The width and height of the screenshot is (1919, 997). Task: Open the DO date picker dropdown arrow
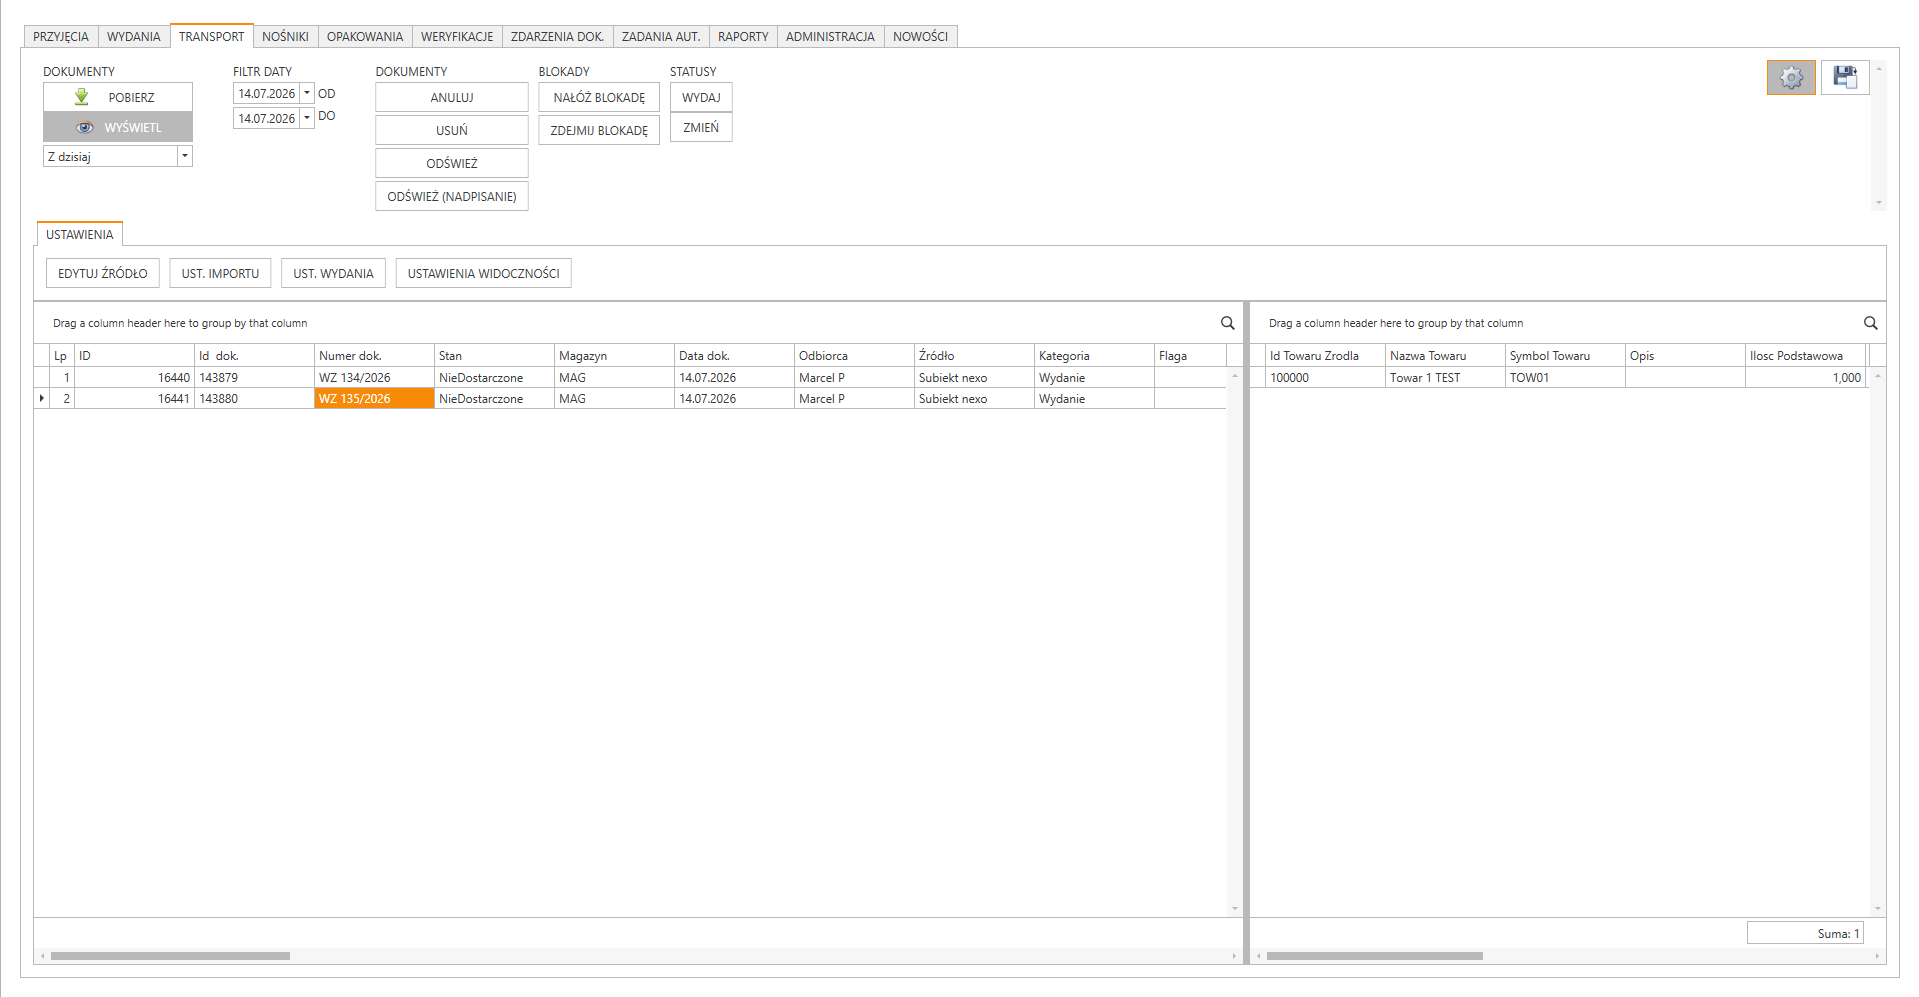(307, 118)
